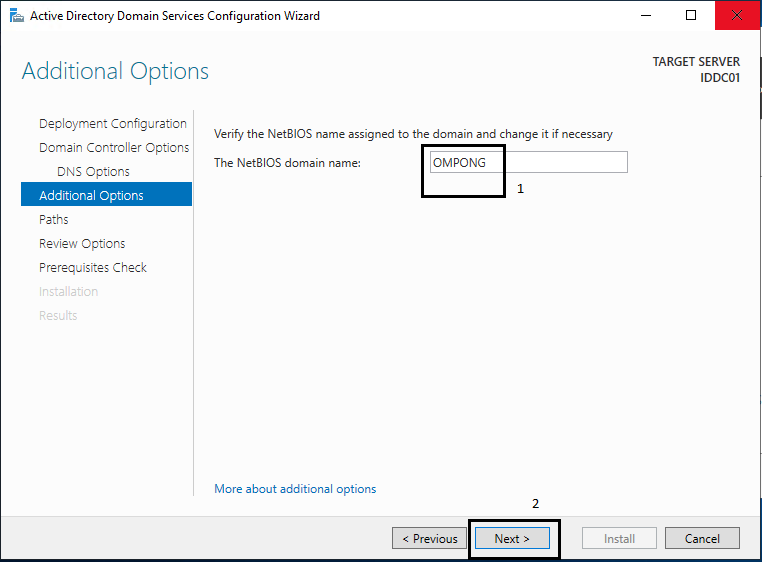762x562 pixels.
Task: Select the disabled Installation step
Action: (69, 292)
